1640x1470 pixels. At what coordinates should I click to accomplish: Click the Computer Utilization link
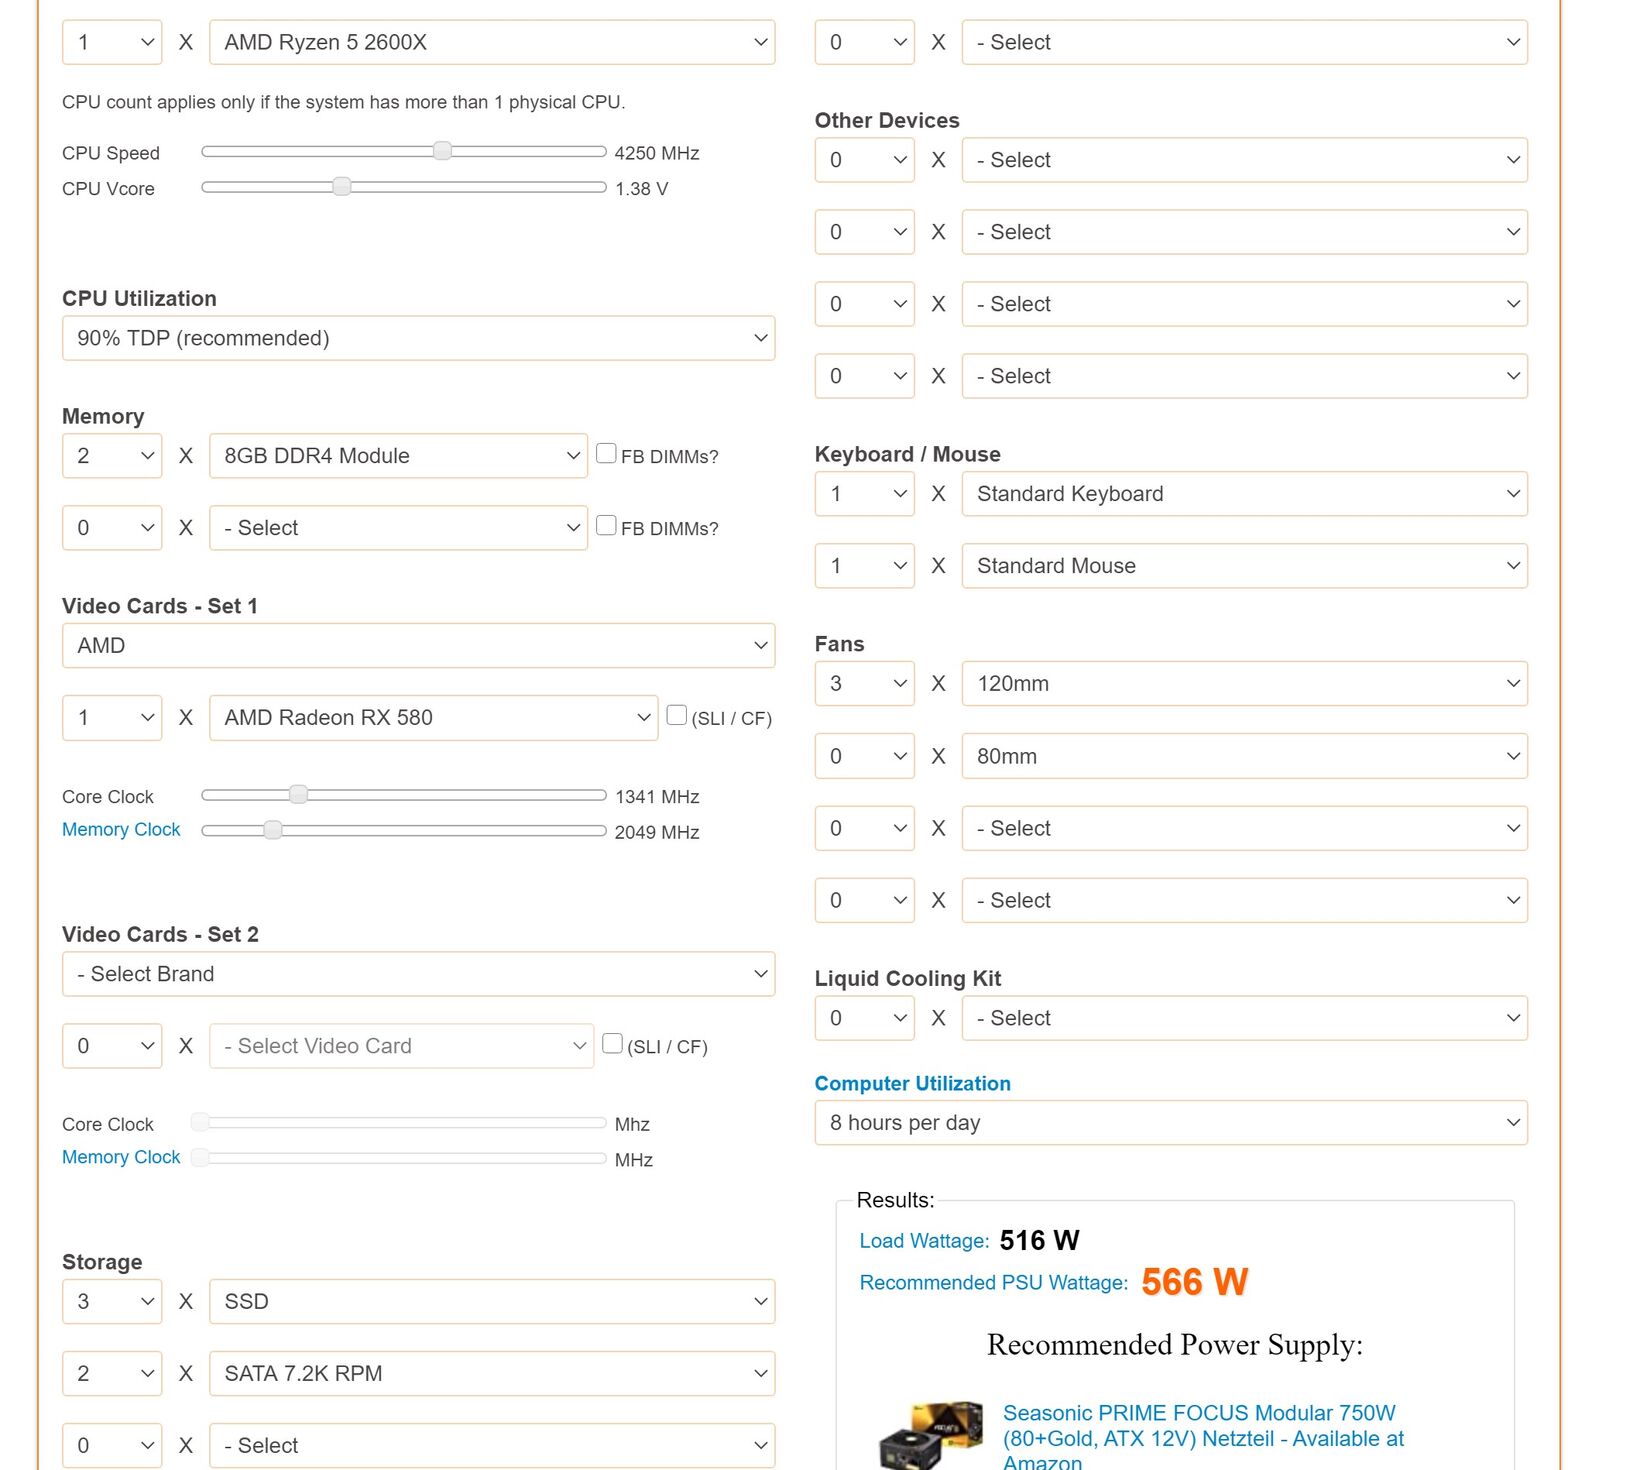(912, 1084)
